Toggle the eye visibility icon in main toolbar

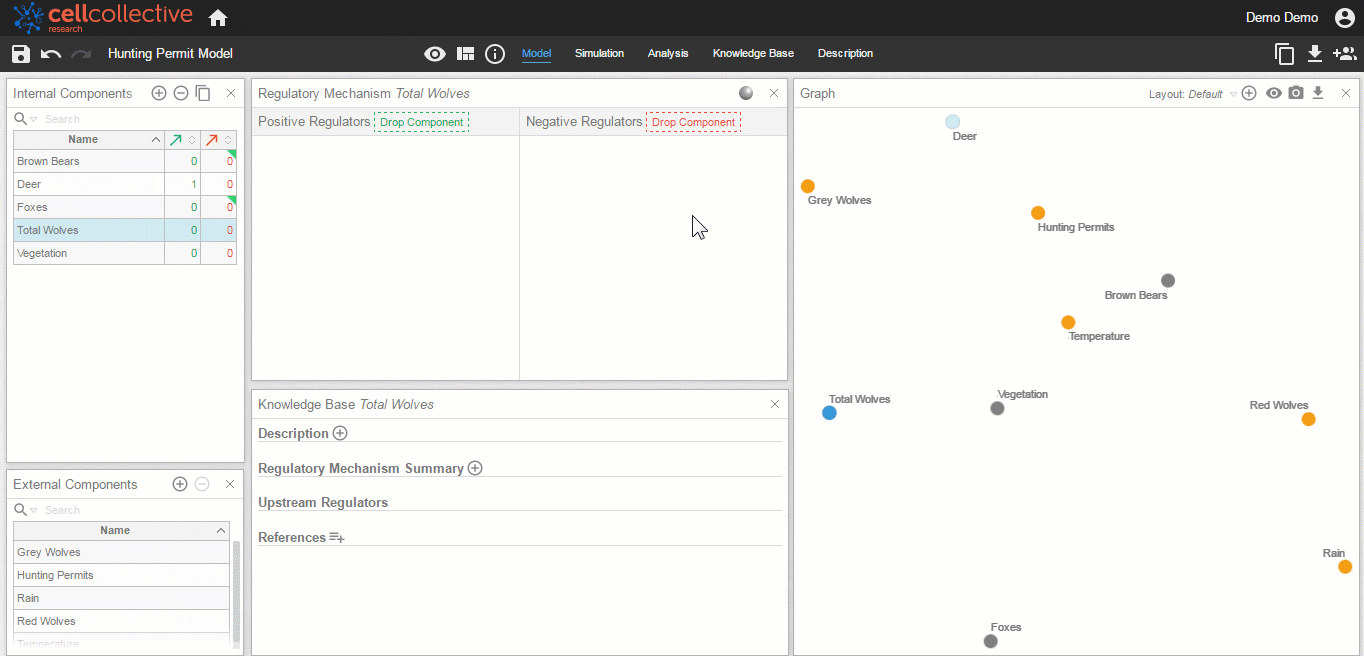coord(435,54)
